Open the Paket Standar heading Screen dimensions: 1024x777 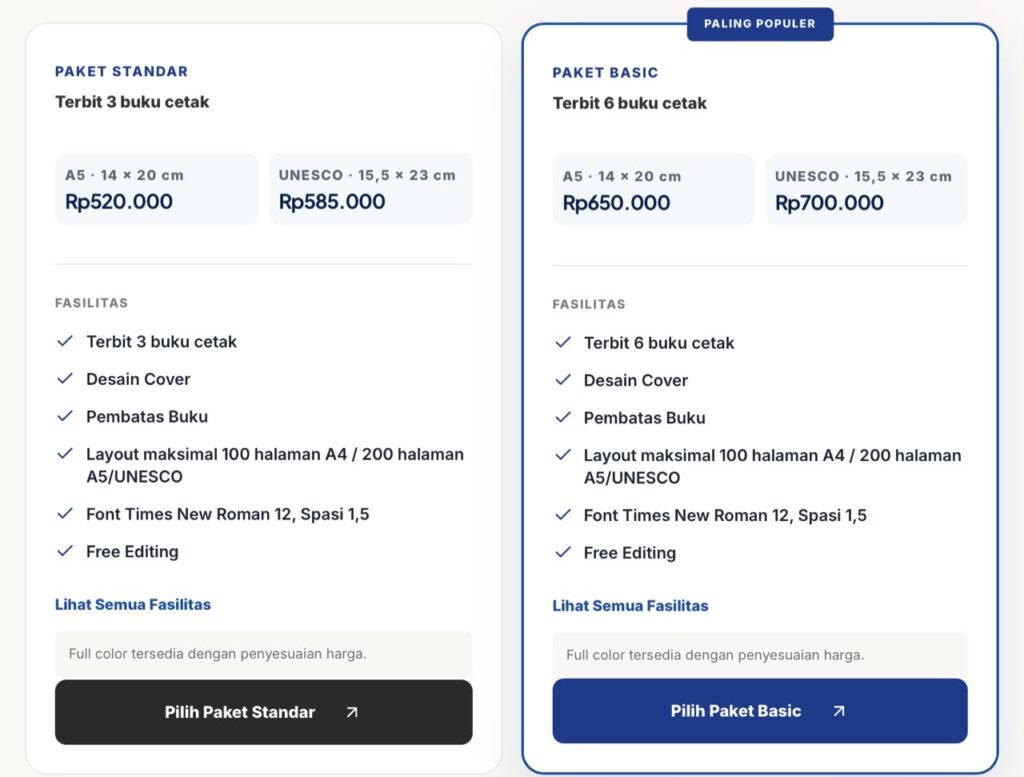(x=121, y=71)
